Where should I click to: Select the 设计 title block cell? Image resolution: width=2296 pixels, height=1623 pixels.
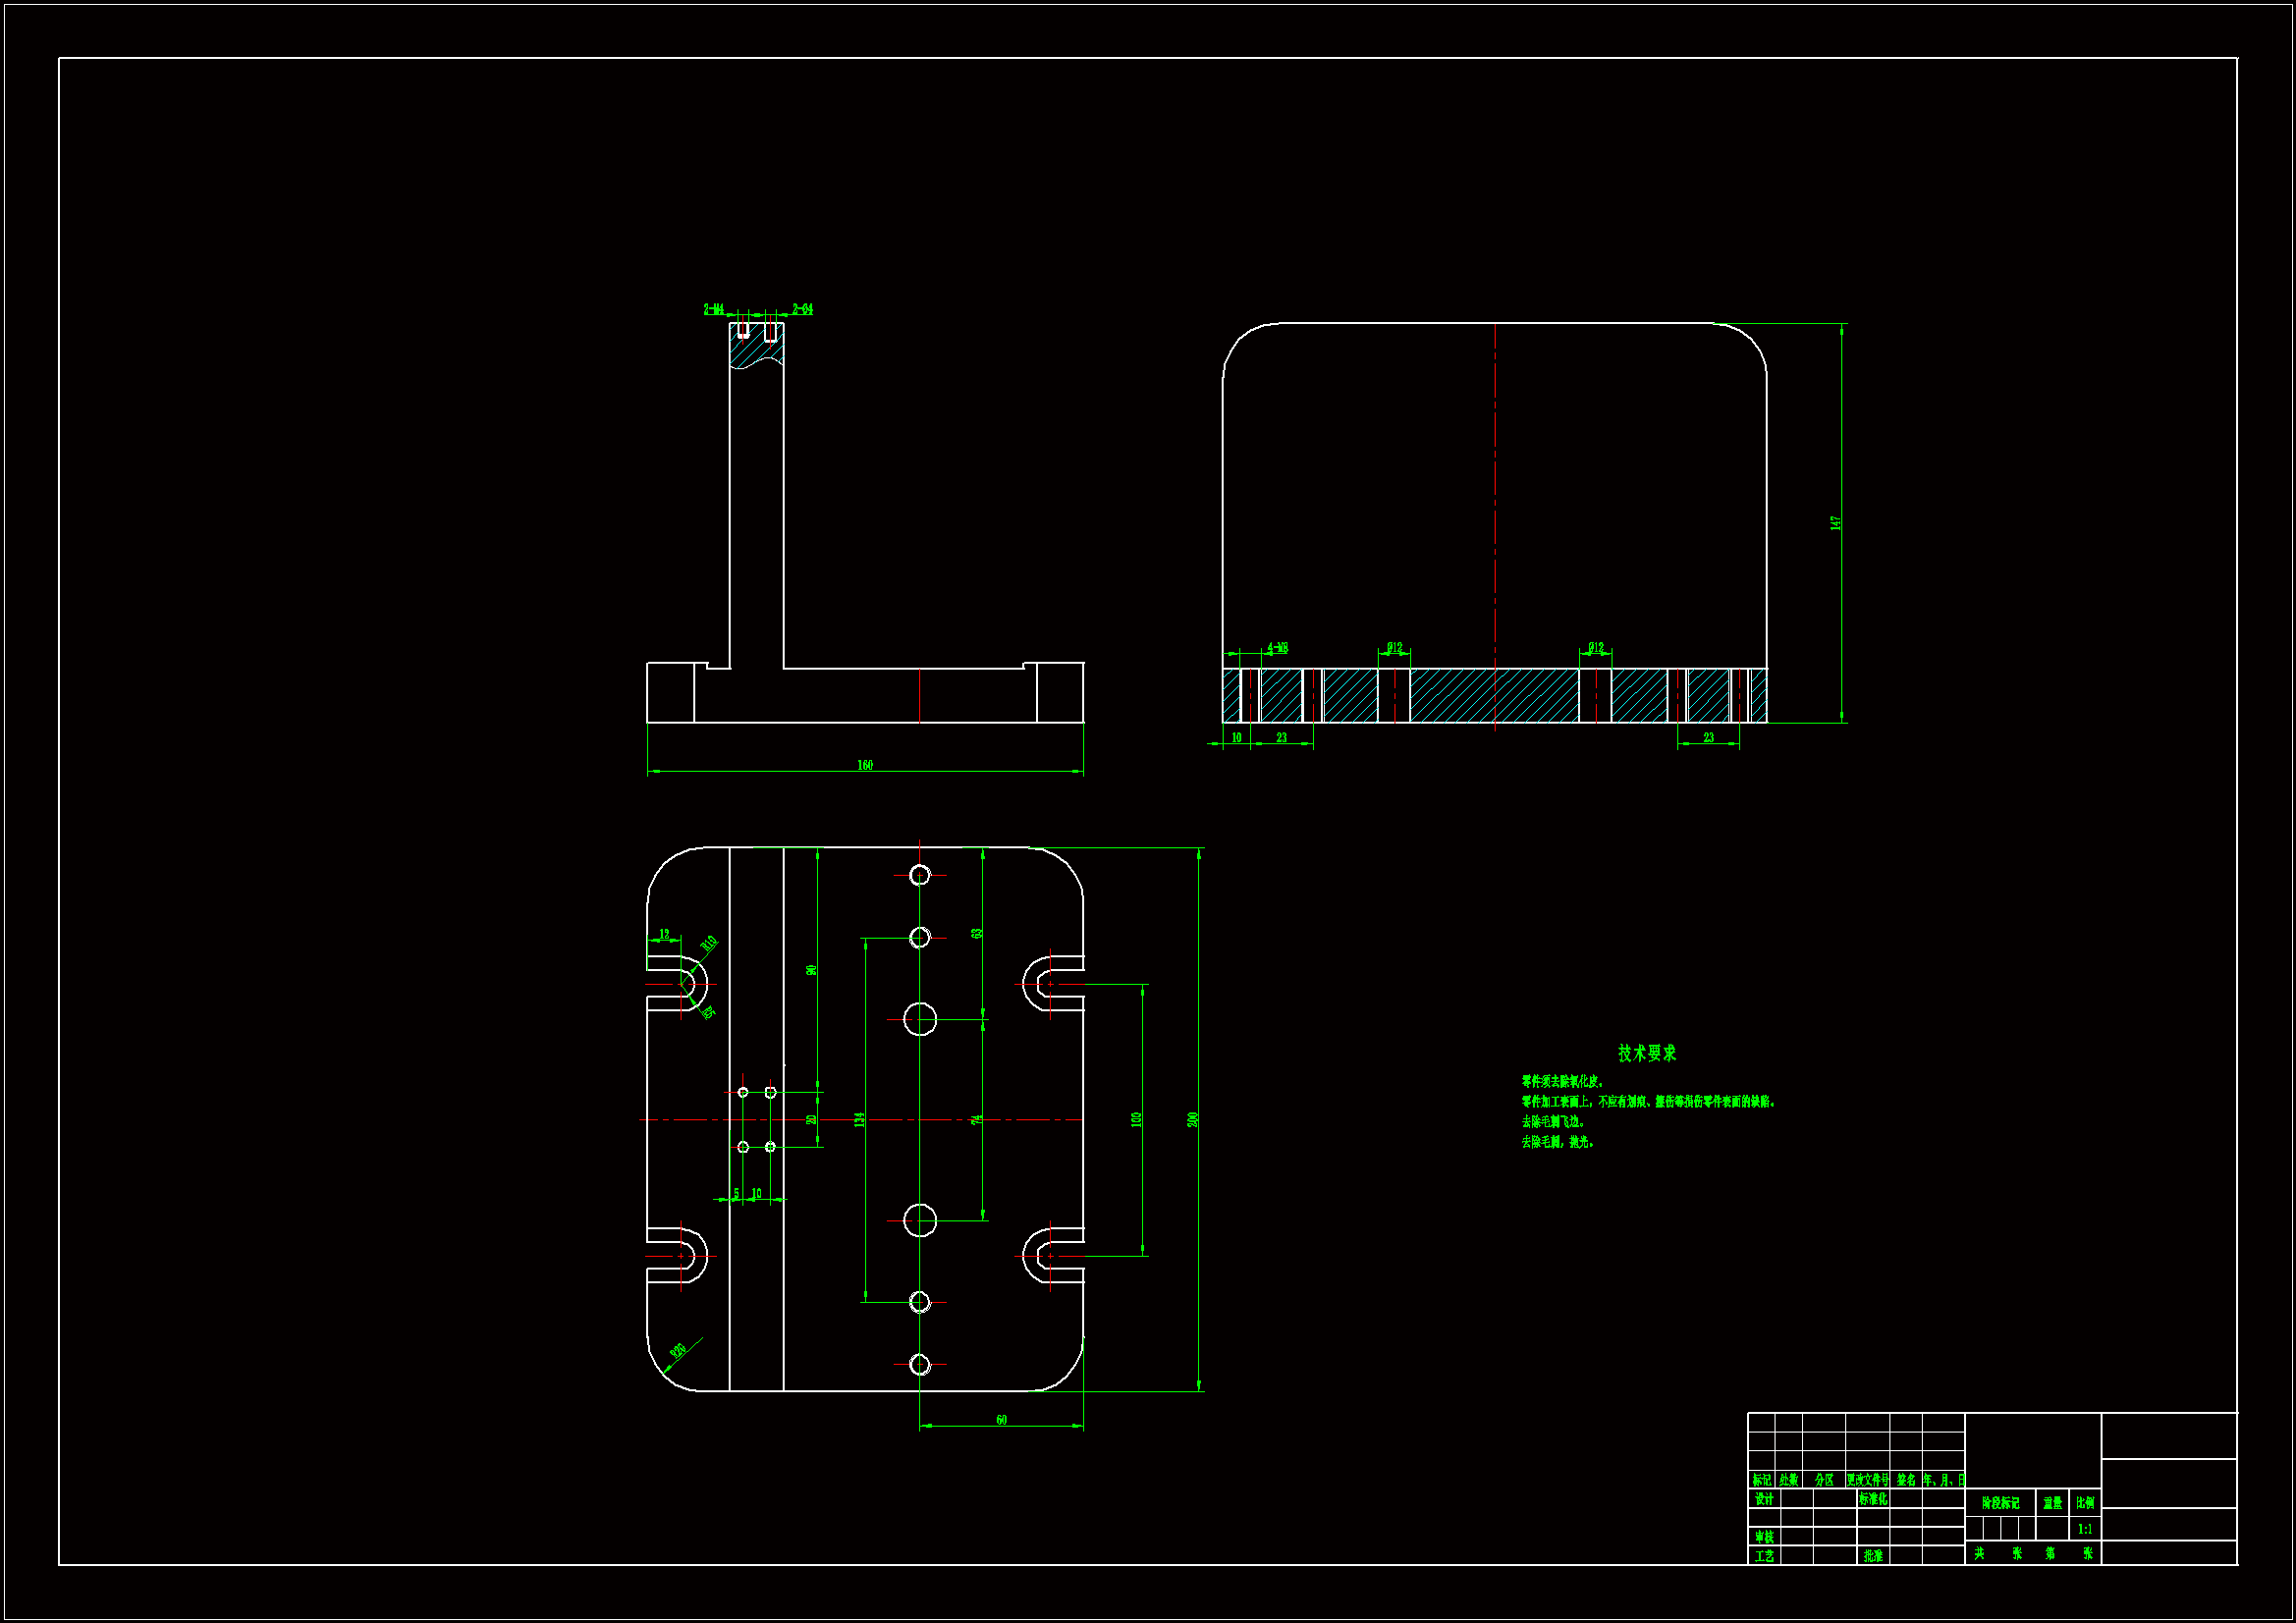pos(1764,1499)
